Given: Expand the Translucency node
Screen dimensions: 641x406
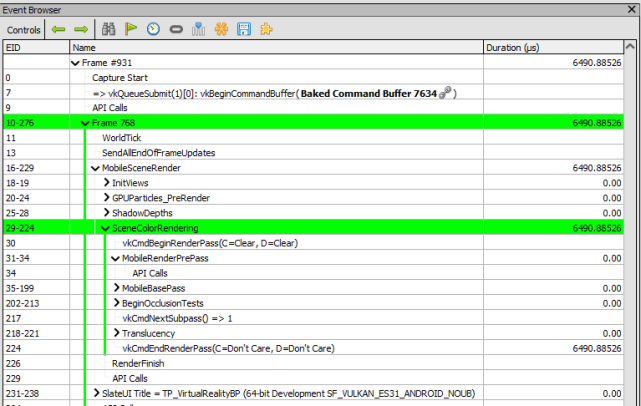Looking at the screenshot, I should pyautogui.click(x=117, y=333).
